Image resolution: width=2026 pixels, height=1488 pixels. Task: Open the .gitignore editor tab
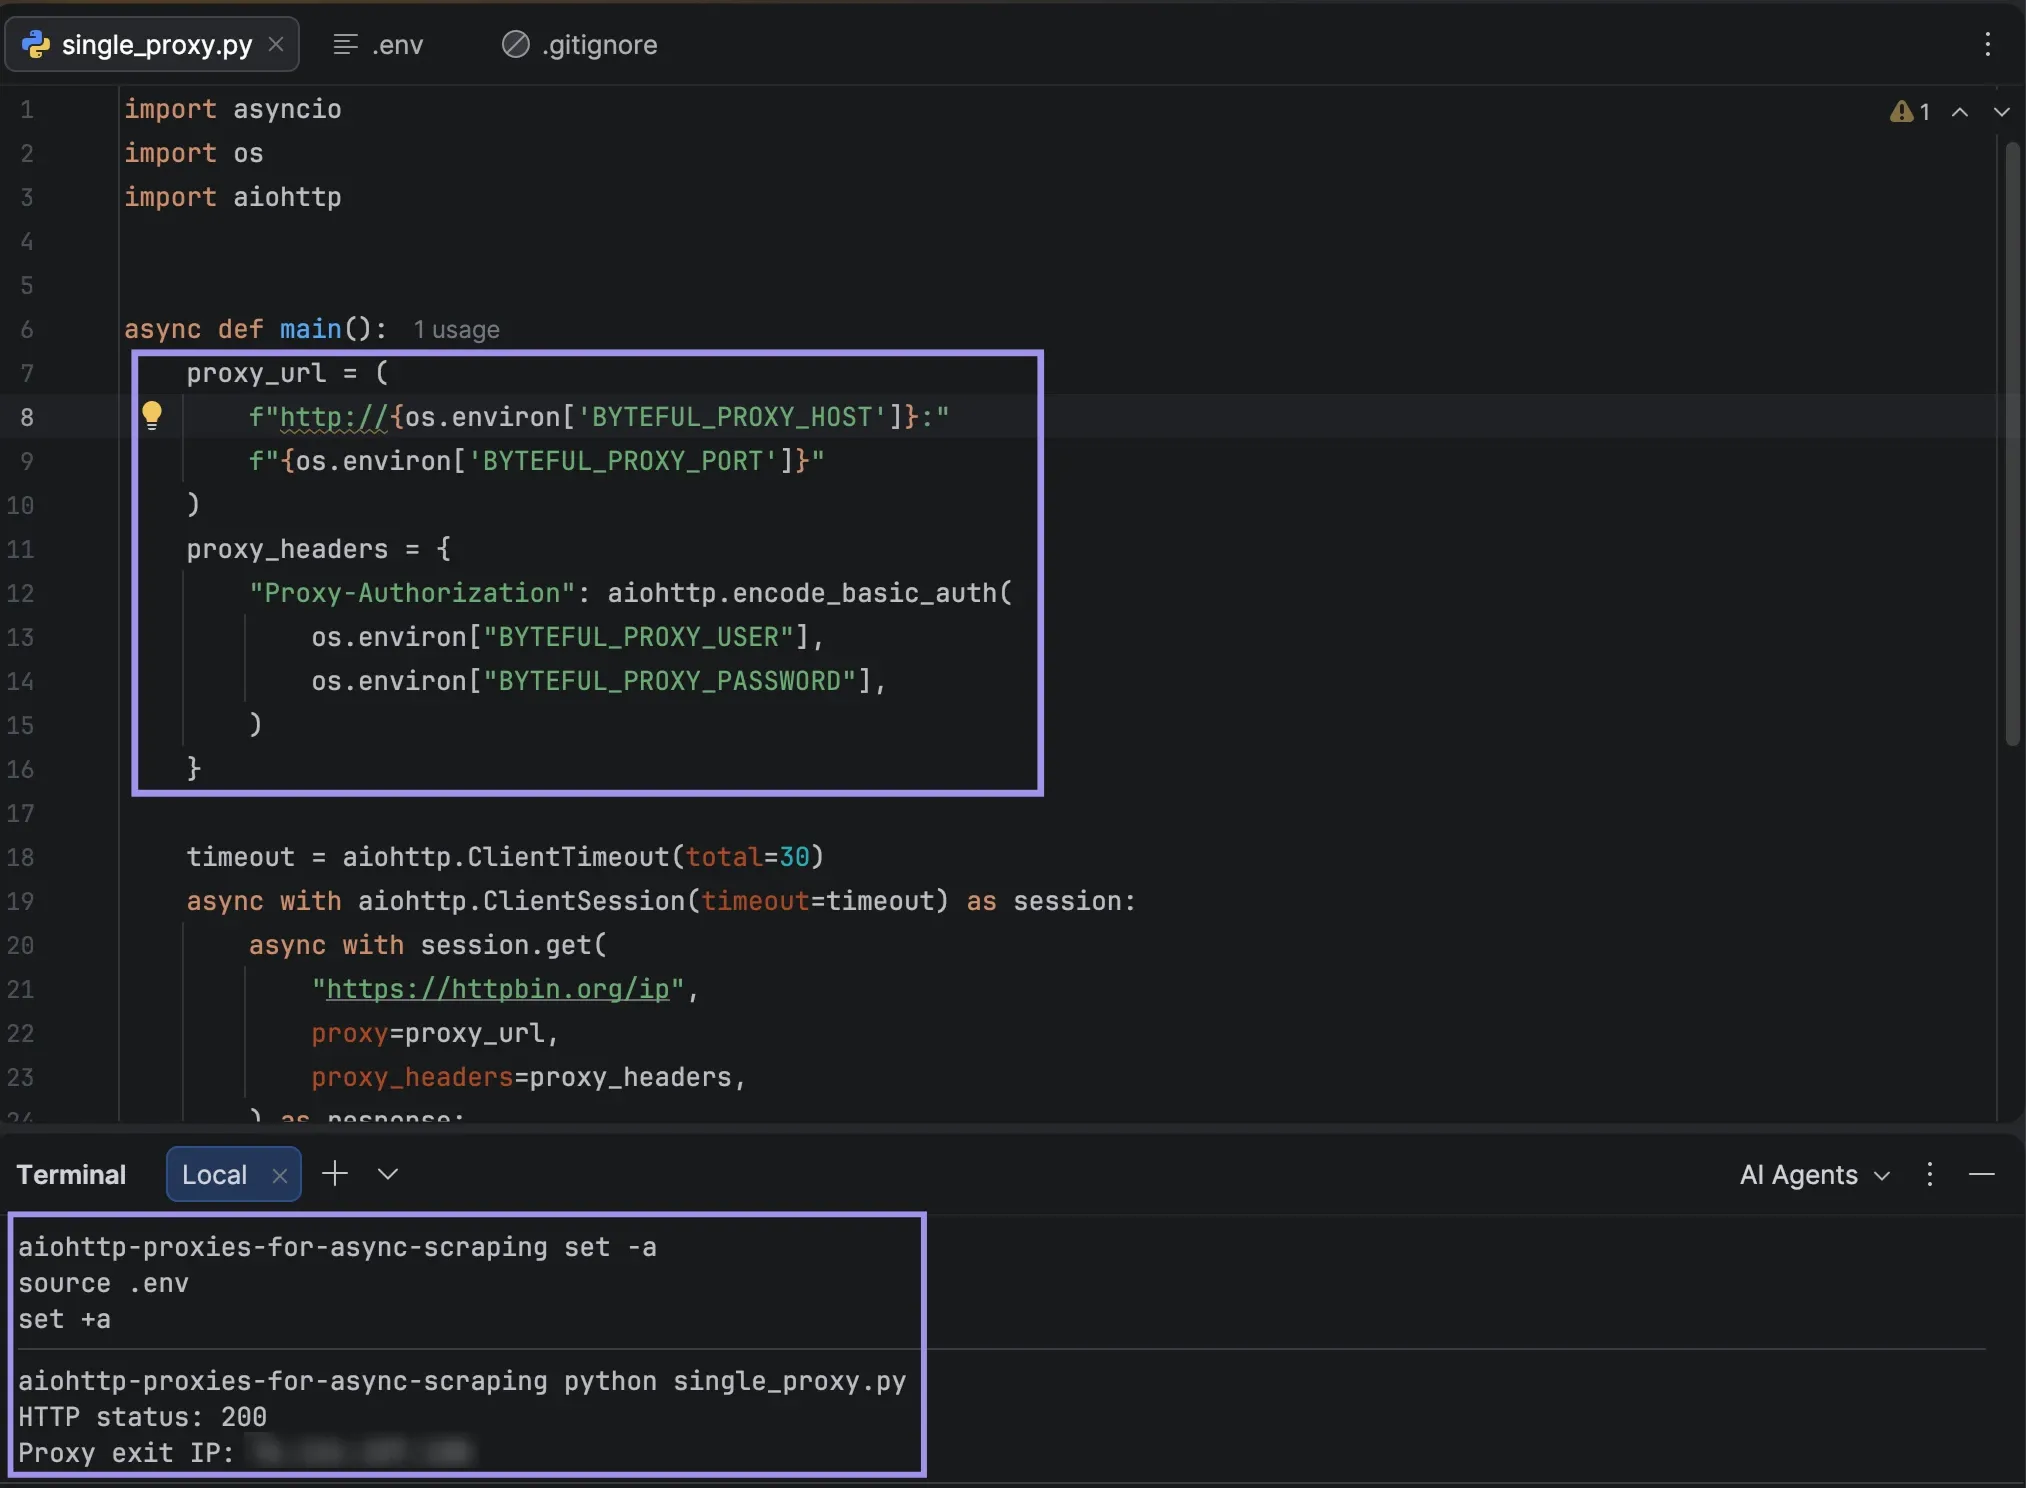click(x=580, y=45)
